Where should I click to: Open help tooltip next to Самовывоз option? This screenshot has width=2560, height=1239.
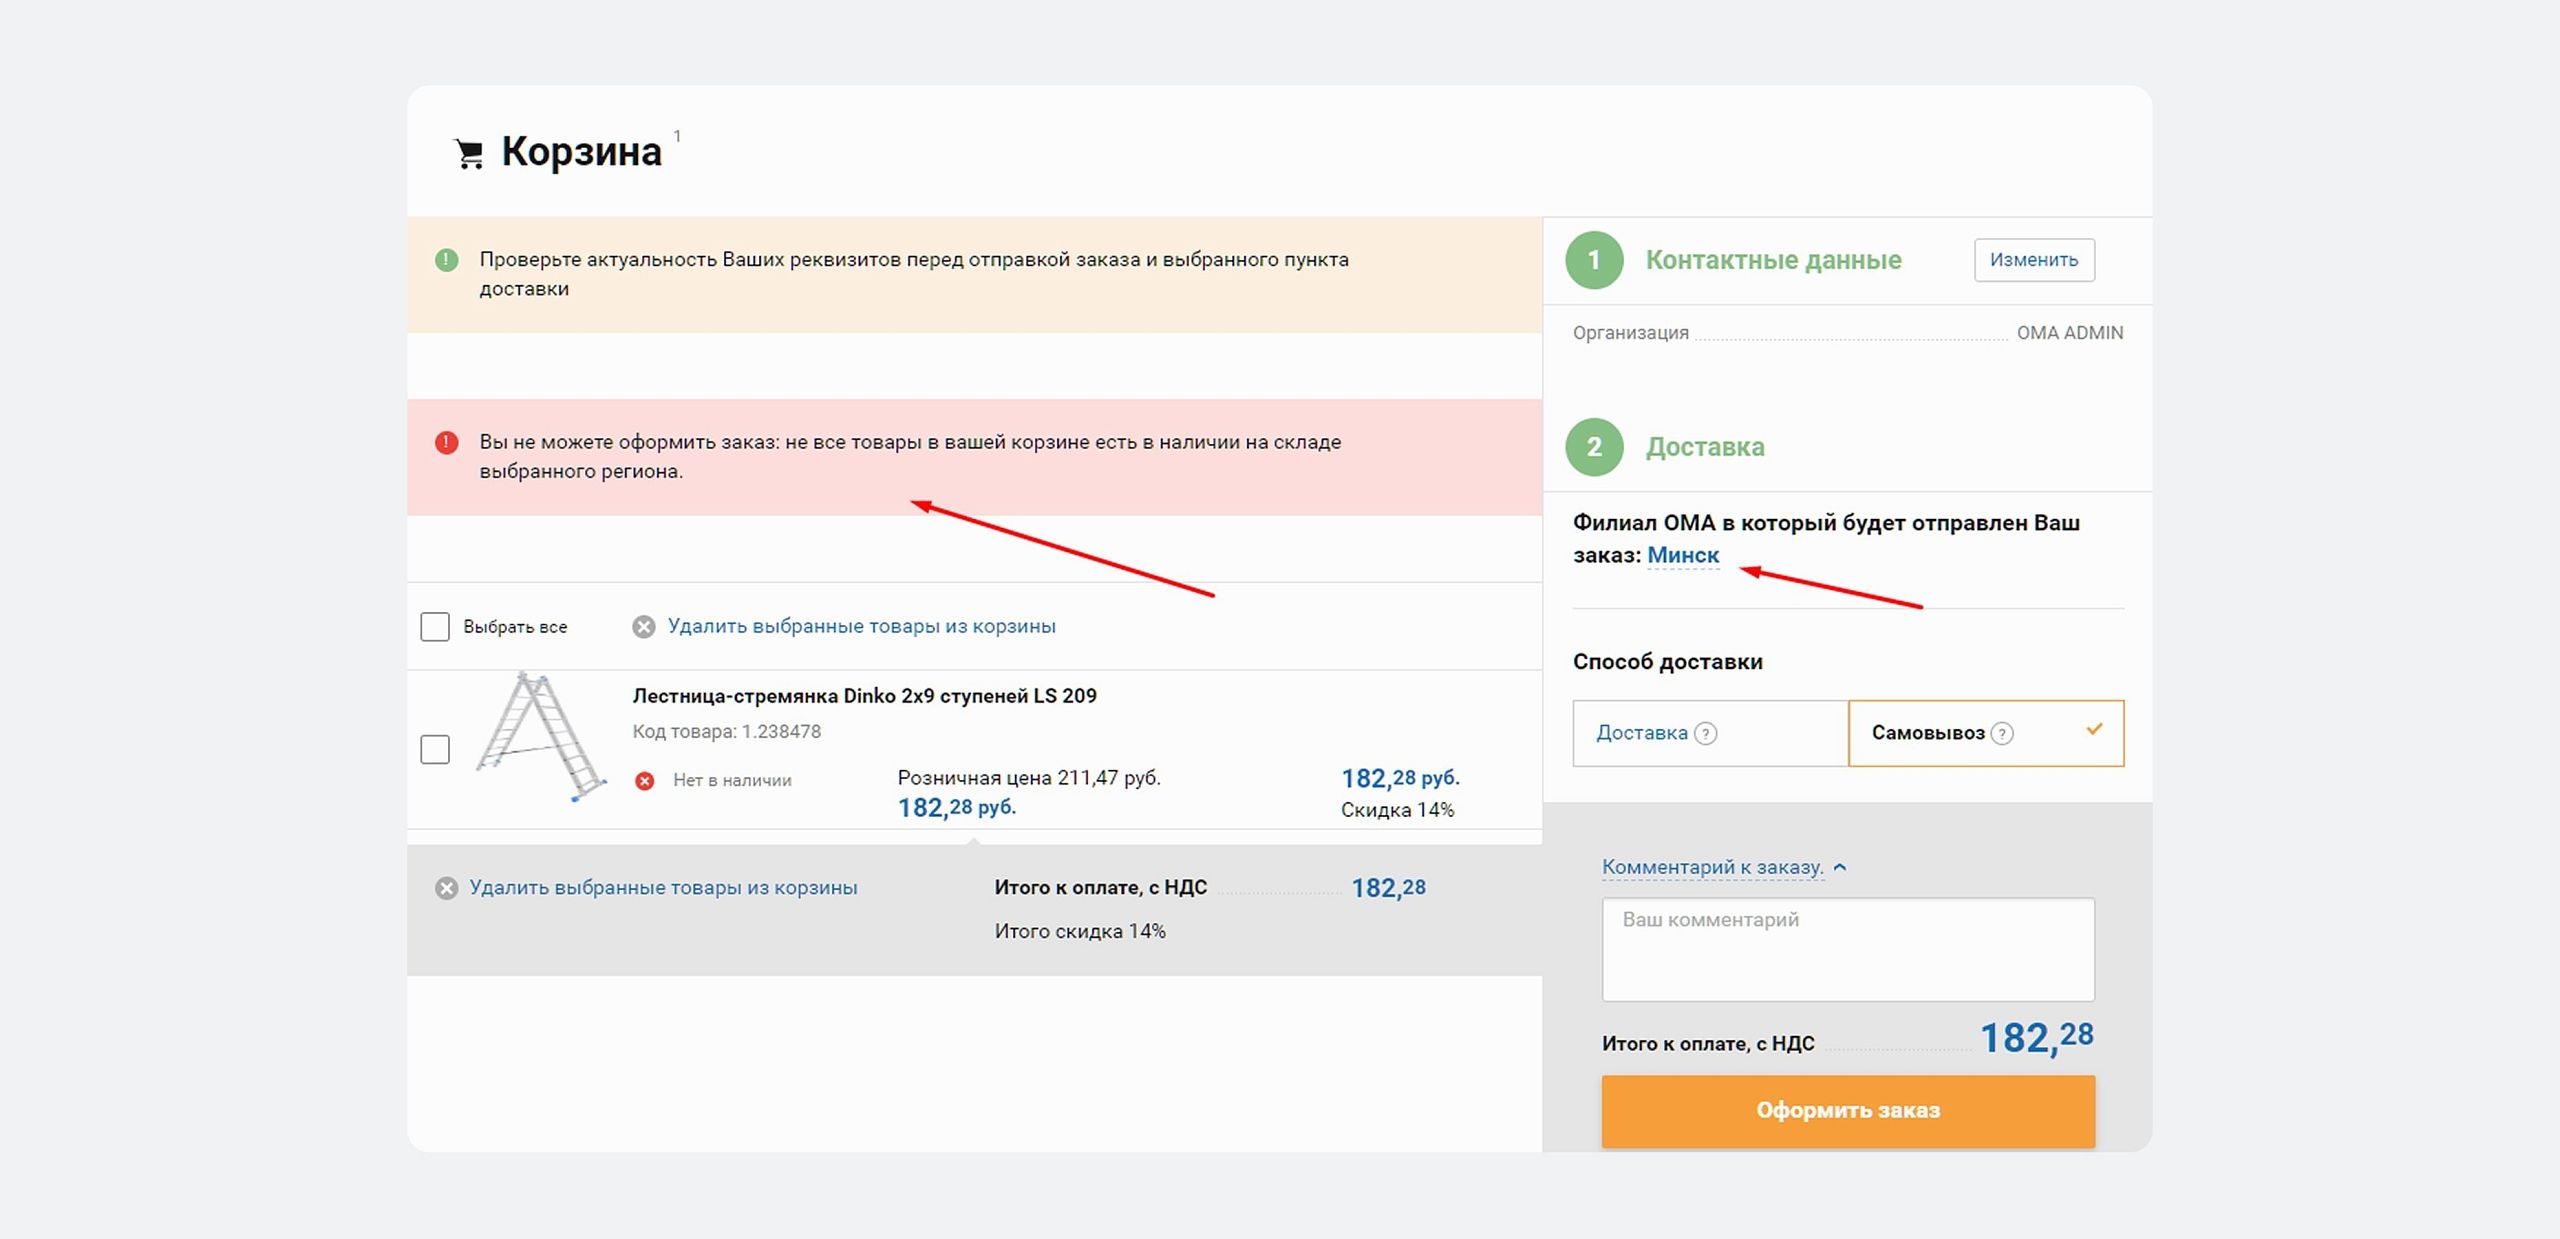point(2002,734)
